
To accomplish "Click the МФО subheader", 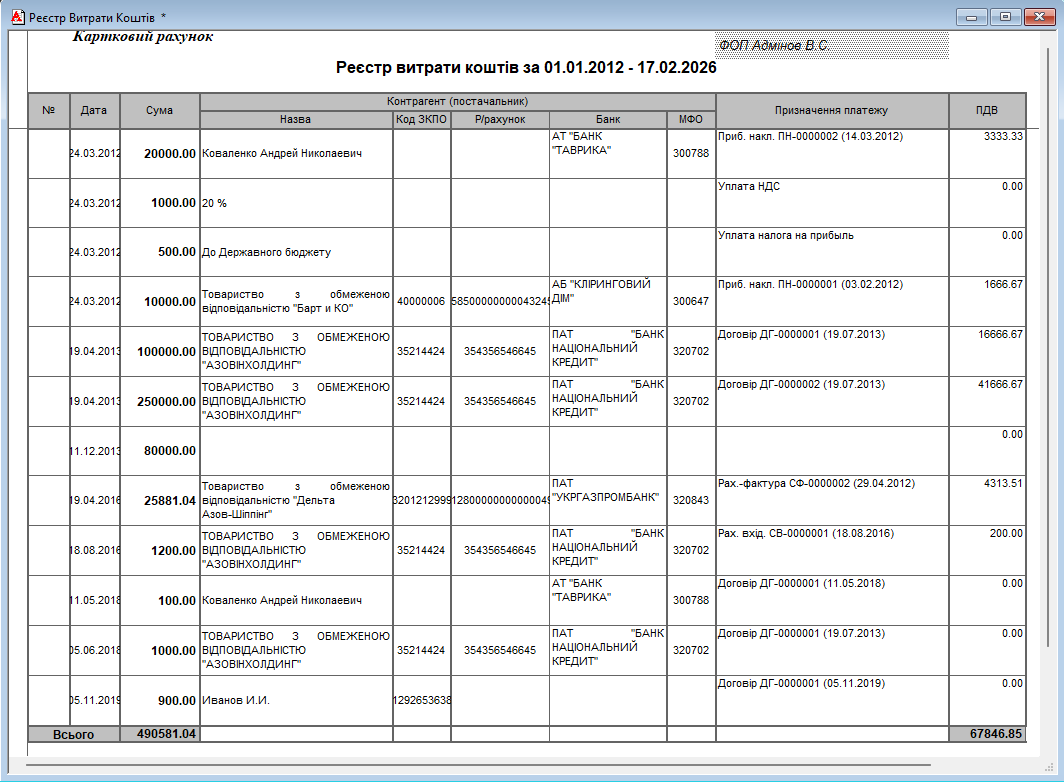I will (691, 119).
